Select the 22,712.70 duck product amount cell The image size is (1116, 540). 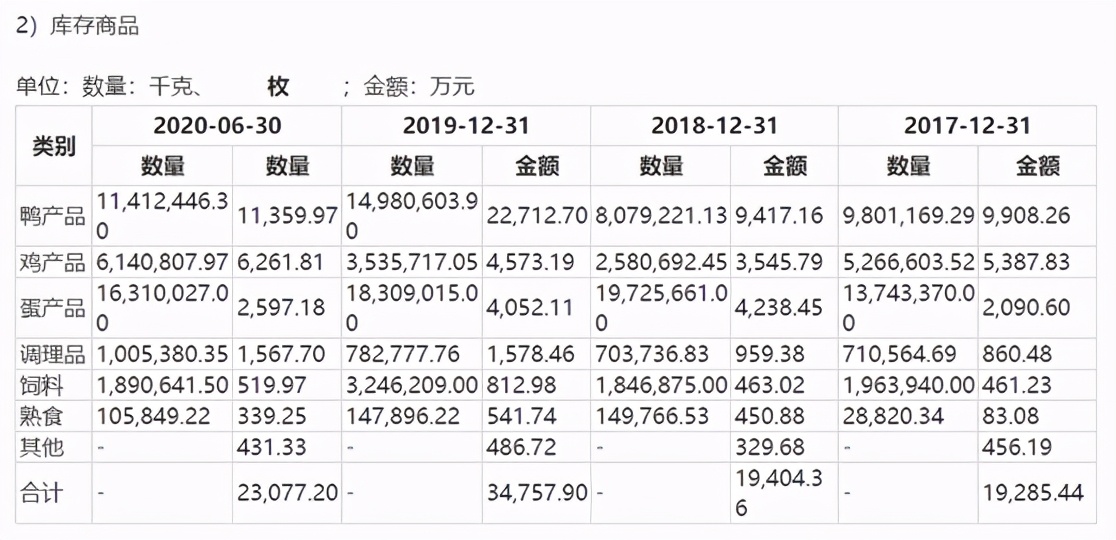pos(535,216)
